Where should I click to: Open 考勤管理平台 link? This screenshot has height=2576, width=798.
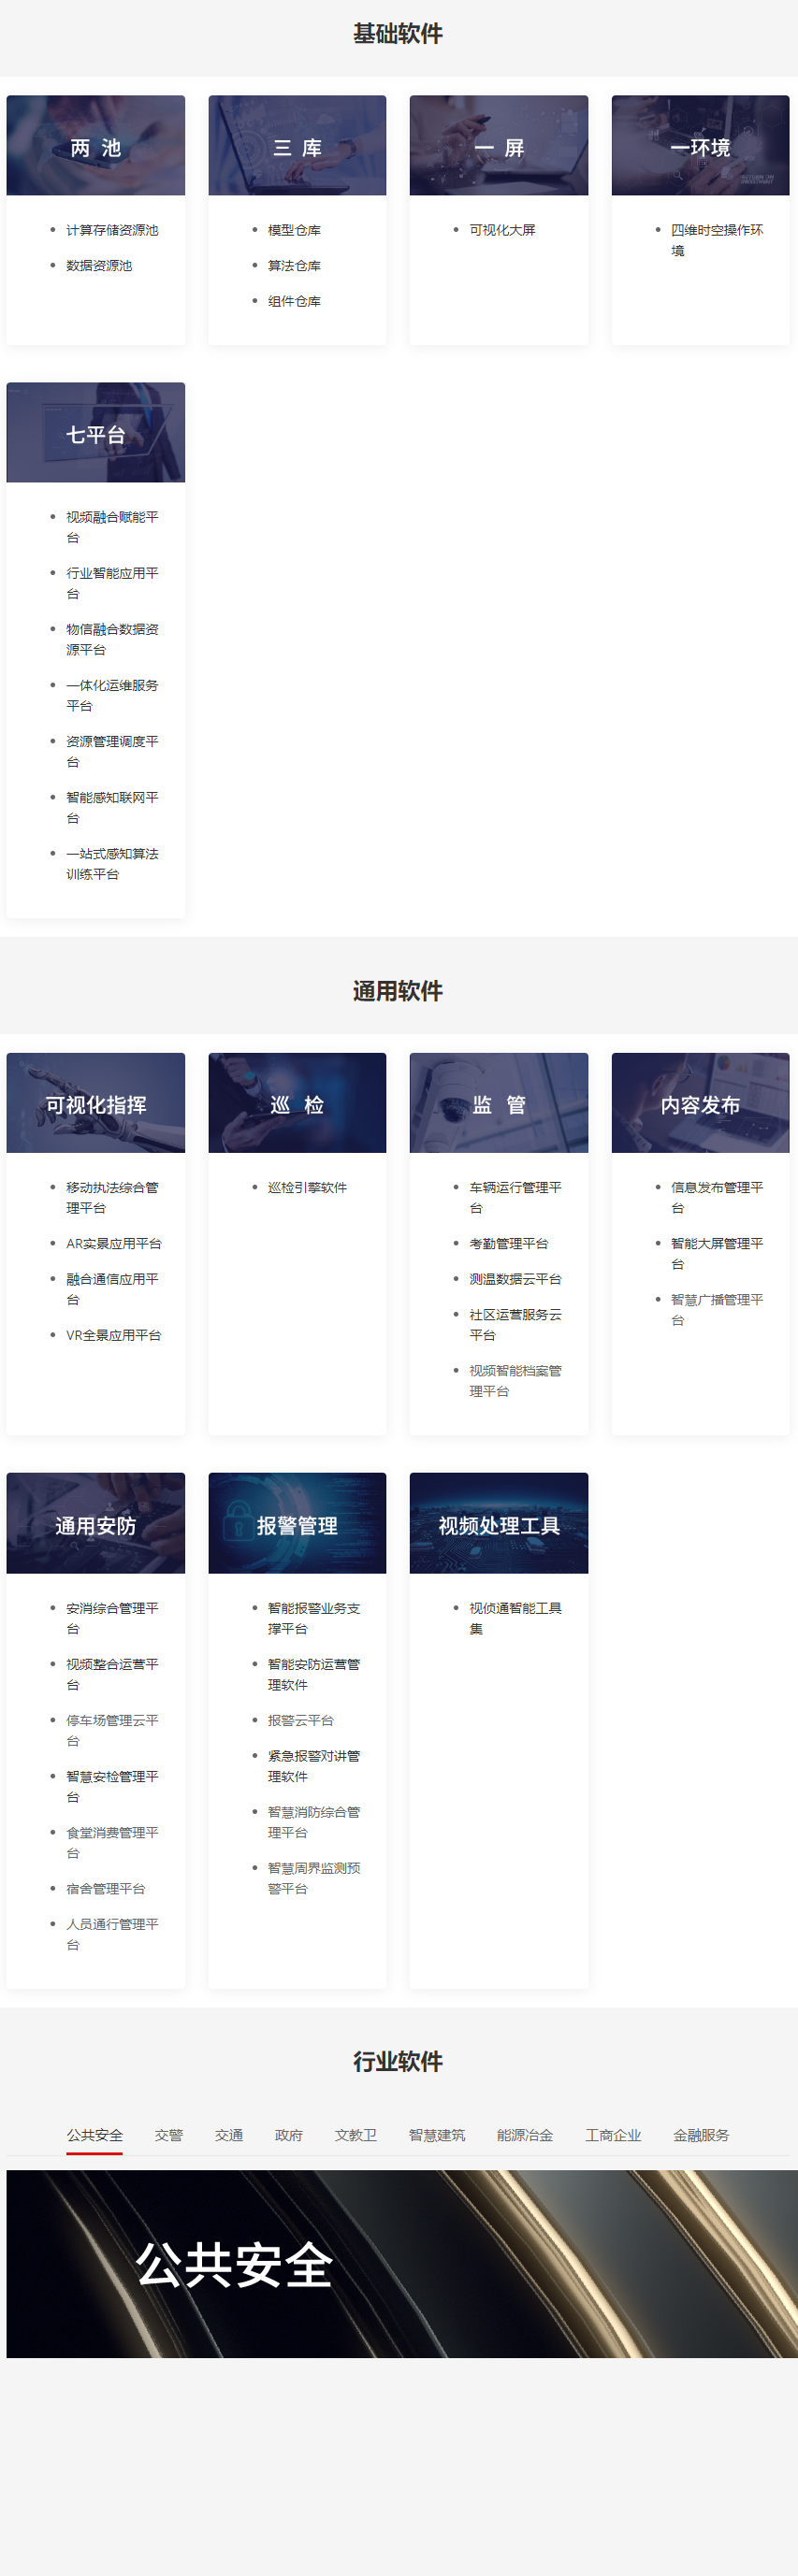pos(509,1243)
